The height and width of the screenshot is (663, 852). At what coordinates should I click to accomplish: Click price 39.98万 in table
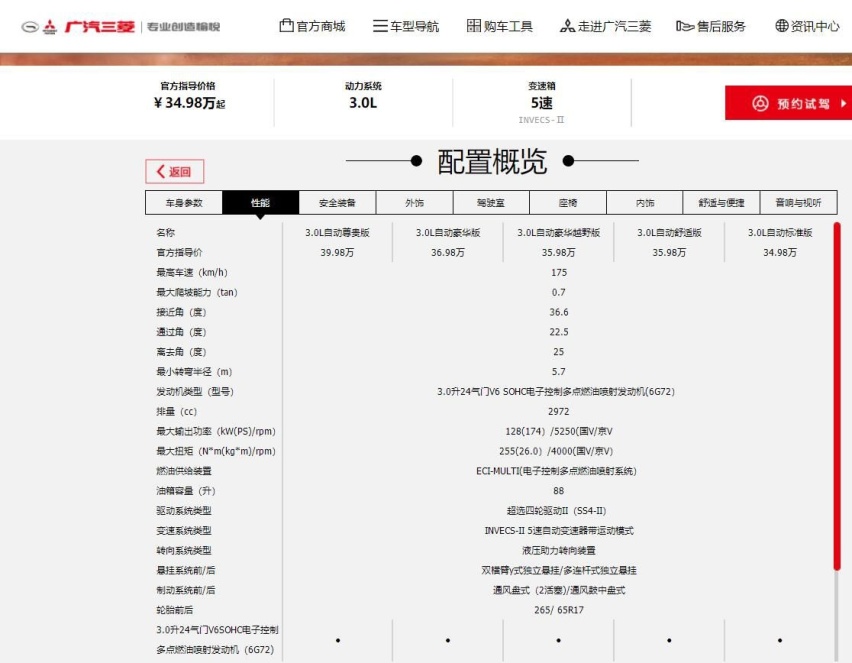tap(337, 253)
